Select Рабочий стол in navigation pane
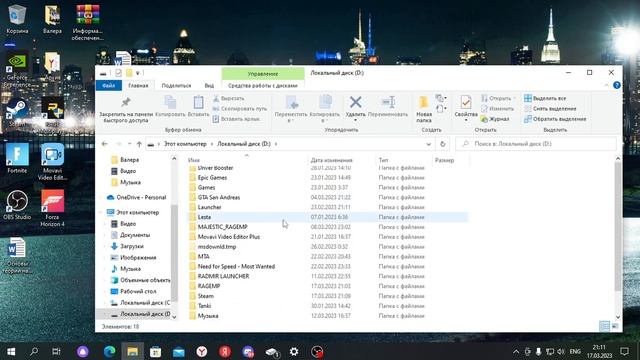This screenshot has height=360, width=640. [138, 291]
